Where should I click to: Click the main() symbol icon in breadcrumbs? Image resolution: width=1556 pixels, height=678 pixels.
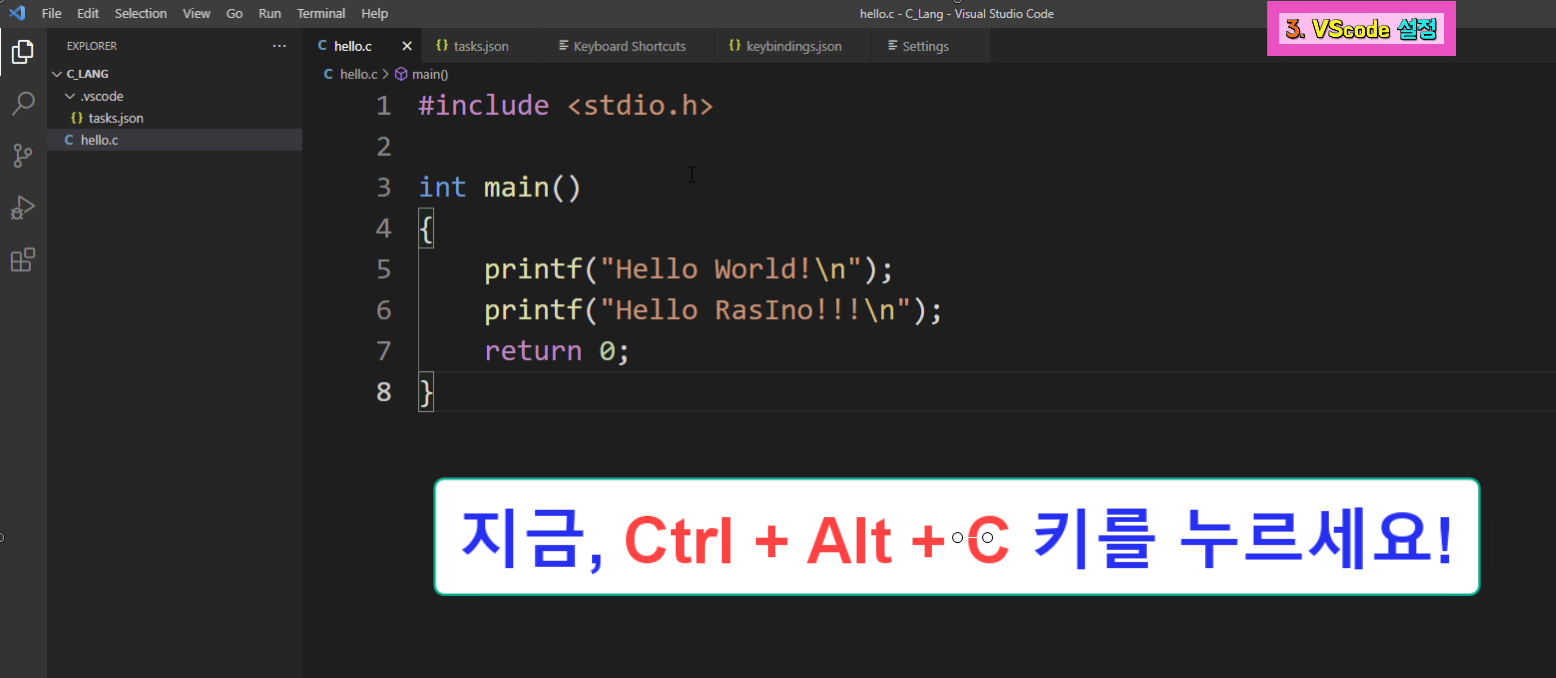coord(401,74)
